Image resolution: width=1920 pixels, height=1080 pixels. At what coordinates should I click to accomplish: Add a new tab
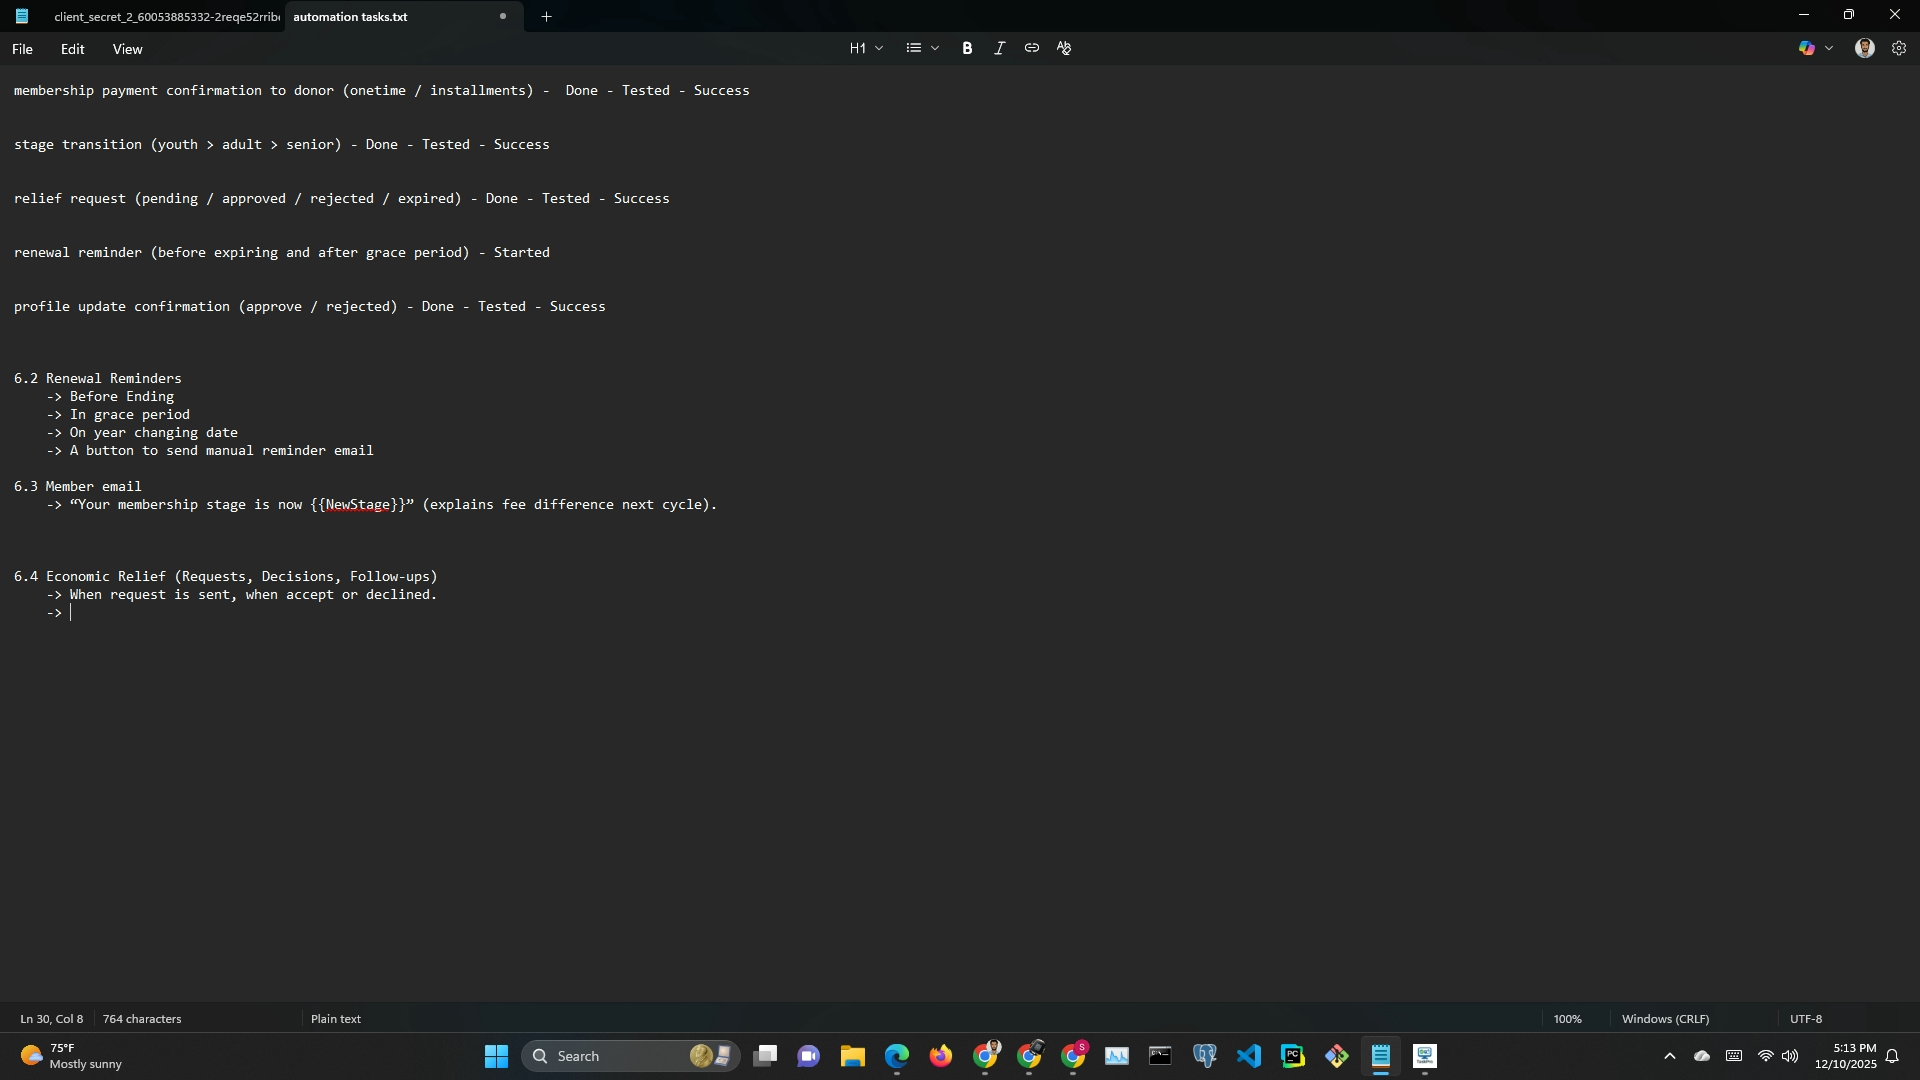(x=546, y=17)
